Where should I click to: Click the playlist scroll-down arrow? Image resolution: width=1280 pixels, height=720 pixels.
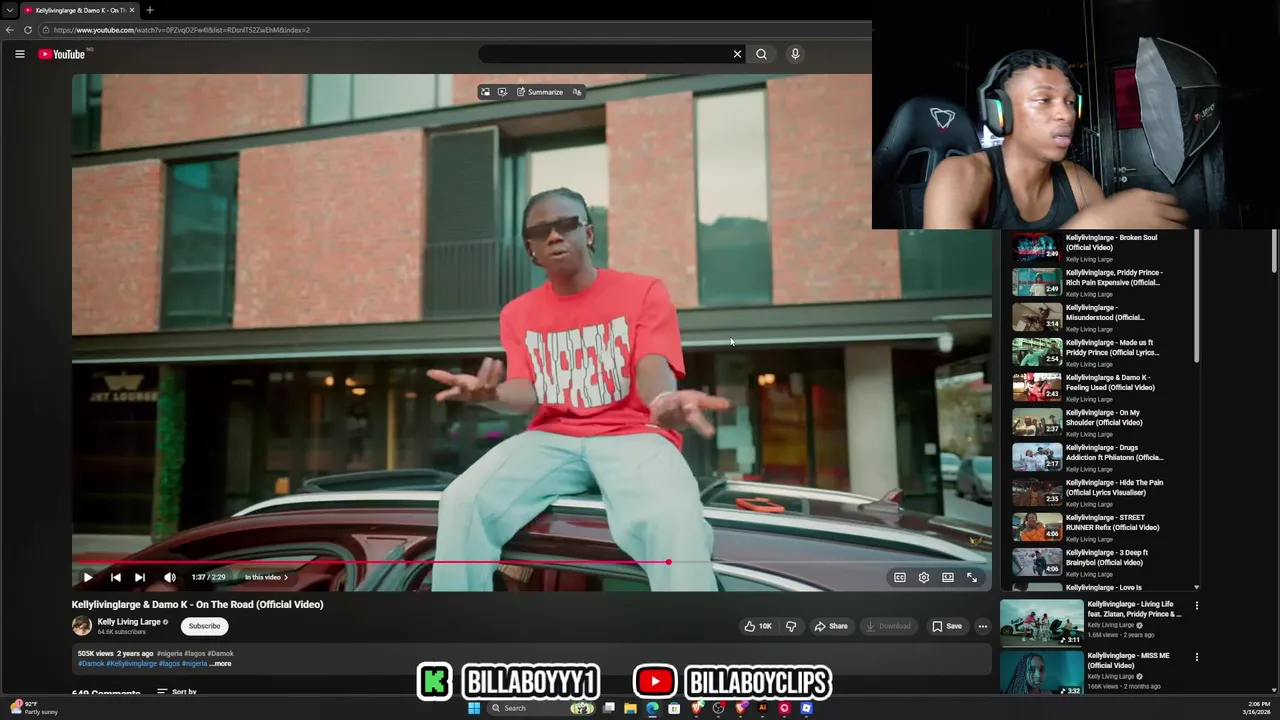1196,587
